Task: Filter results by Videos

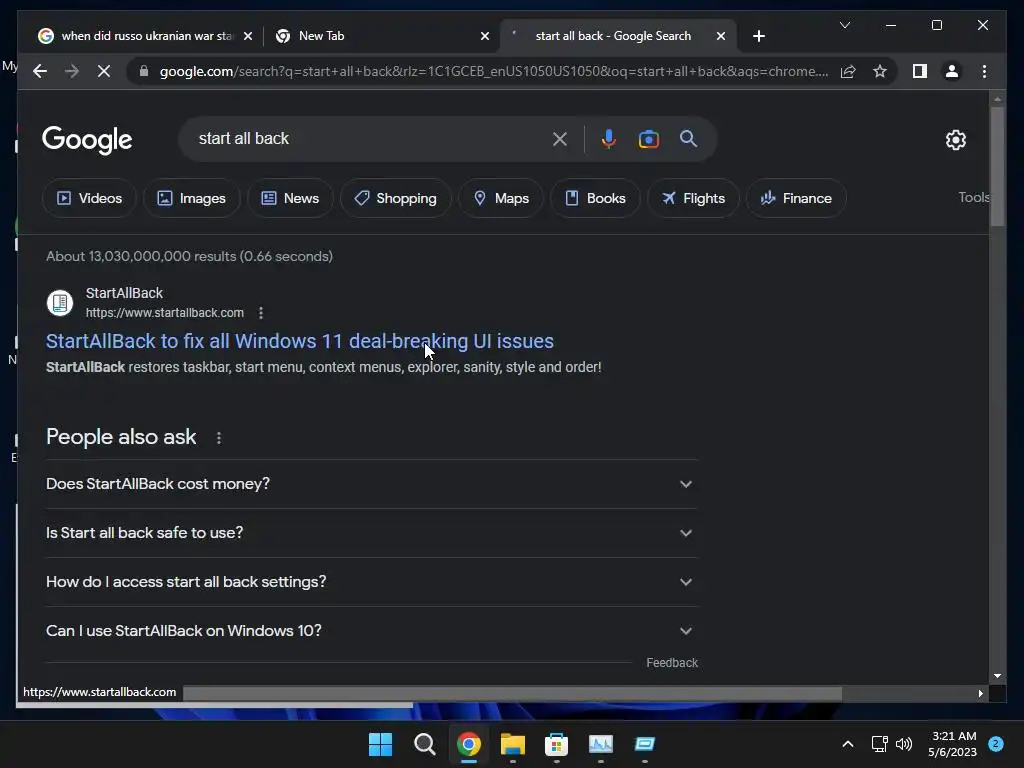Action: pyautogui.click(x=89, y=198)
